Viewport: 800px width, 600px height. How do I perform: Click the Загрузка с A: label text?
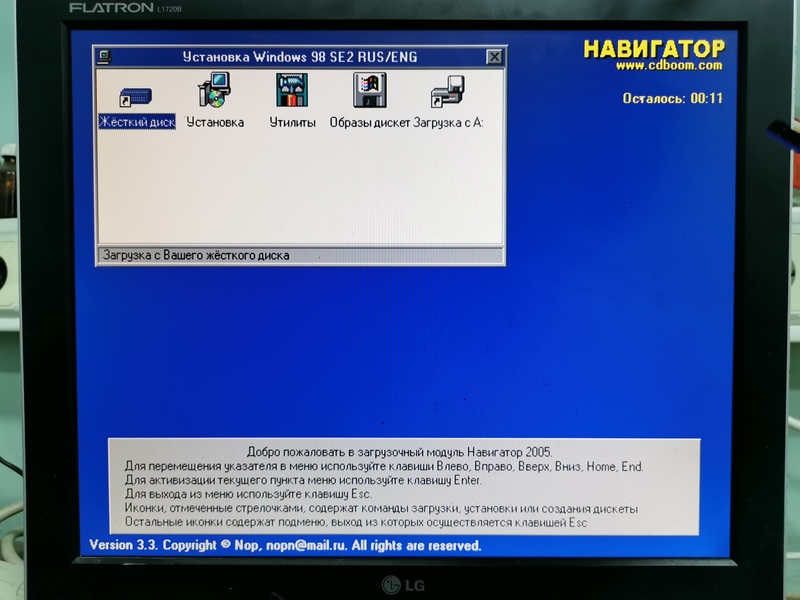pos(448,122)
